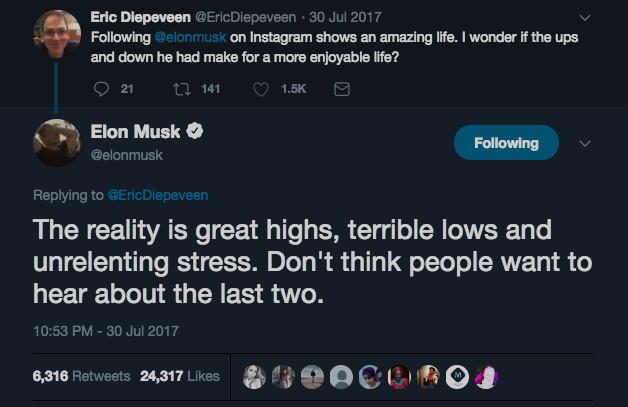Click the reply icon under Eric's tweet
This screenshot has height=407, width=628.
(x=101, y=89)
